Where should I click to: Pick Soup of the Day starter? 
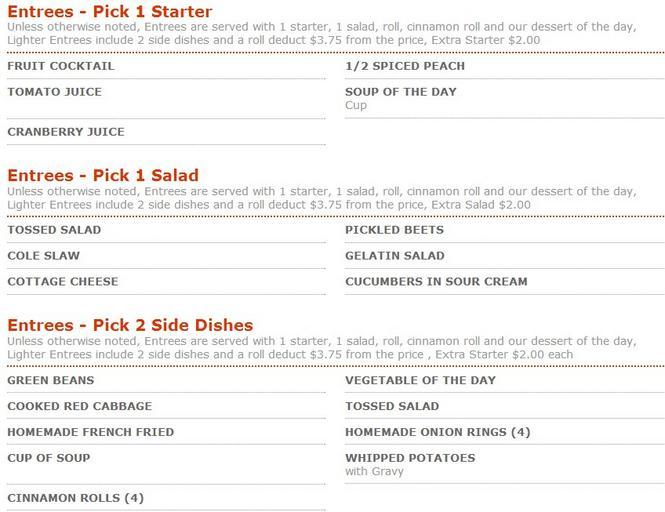coord(401,92)
